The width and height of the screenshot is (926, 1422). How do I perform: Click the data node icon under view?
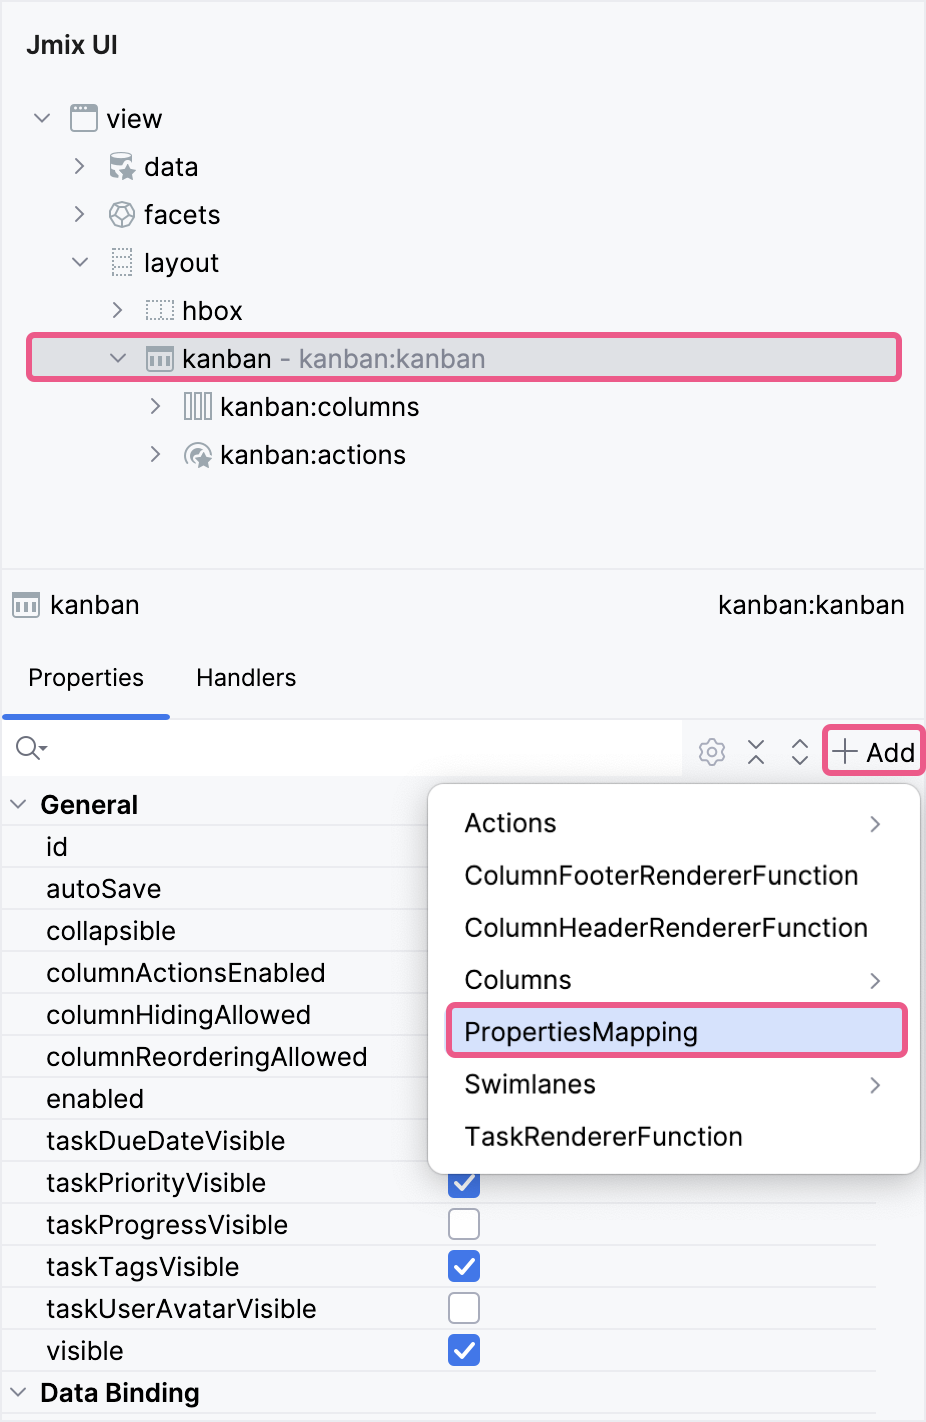point(121,166)
